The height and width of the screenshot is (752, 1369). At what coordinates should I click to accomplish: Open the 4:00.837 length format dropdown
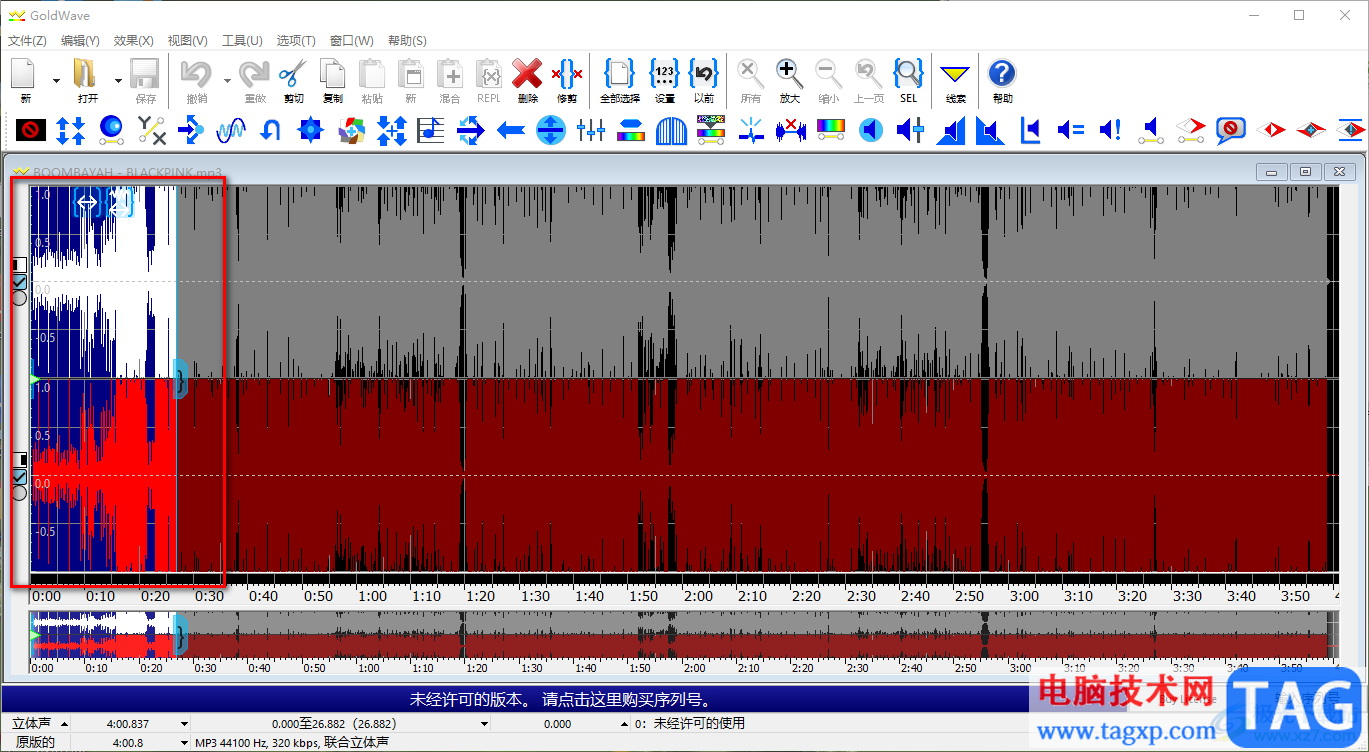pyautogui.click(x=183, y=723)
